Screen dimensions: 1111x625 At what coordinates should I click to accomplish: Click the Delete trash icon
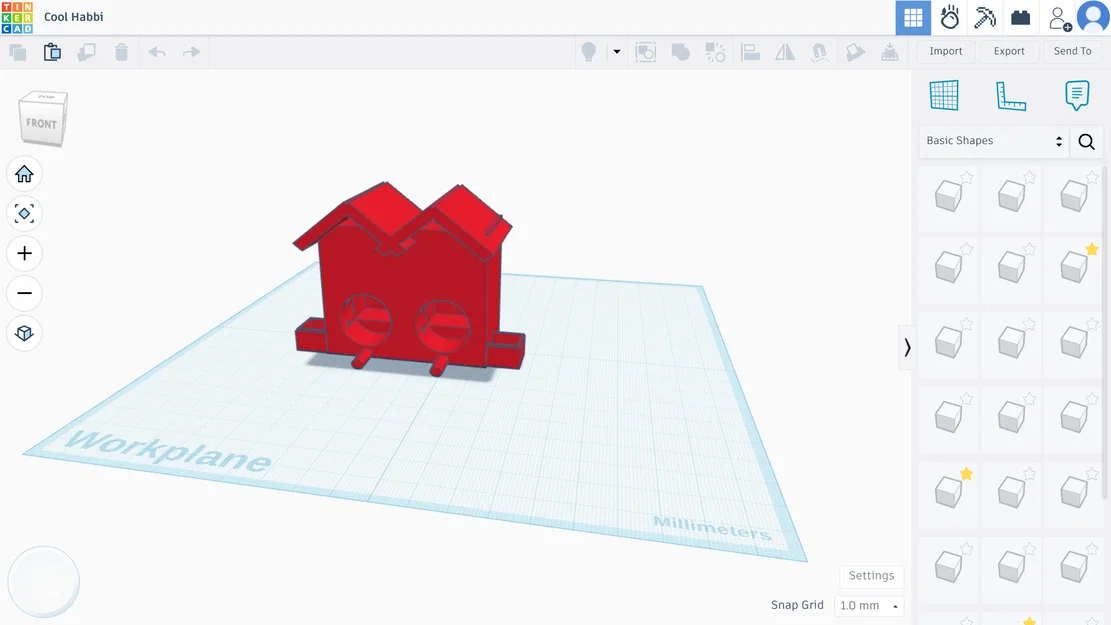point(121,52)
